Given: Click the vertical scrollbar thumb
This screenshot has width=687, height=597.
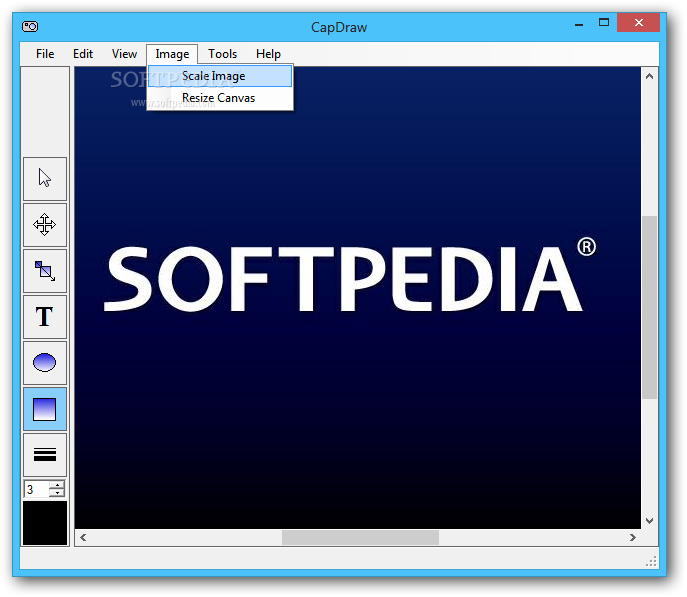Looking at the screenshot, I should point(649,307).
